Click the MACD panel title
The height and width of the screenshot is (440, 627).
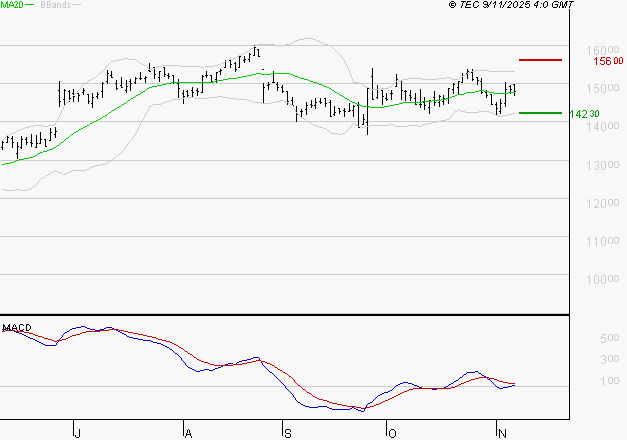(17, 328)
